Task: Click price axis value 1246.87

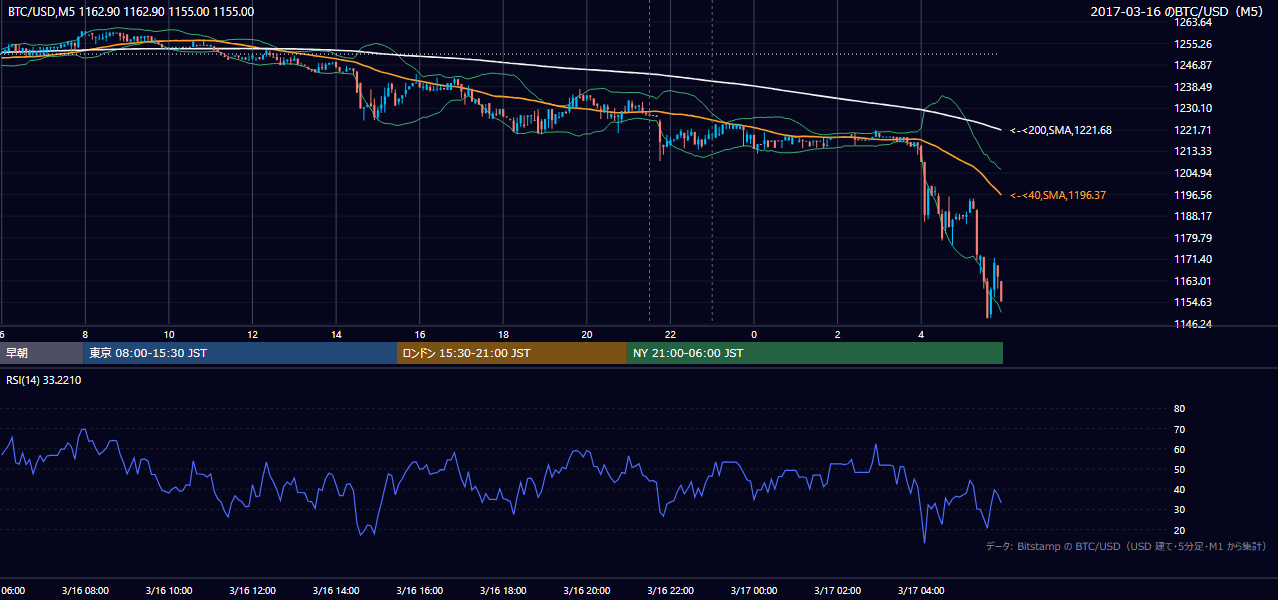Action: [1193, 65]
